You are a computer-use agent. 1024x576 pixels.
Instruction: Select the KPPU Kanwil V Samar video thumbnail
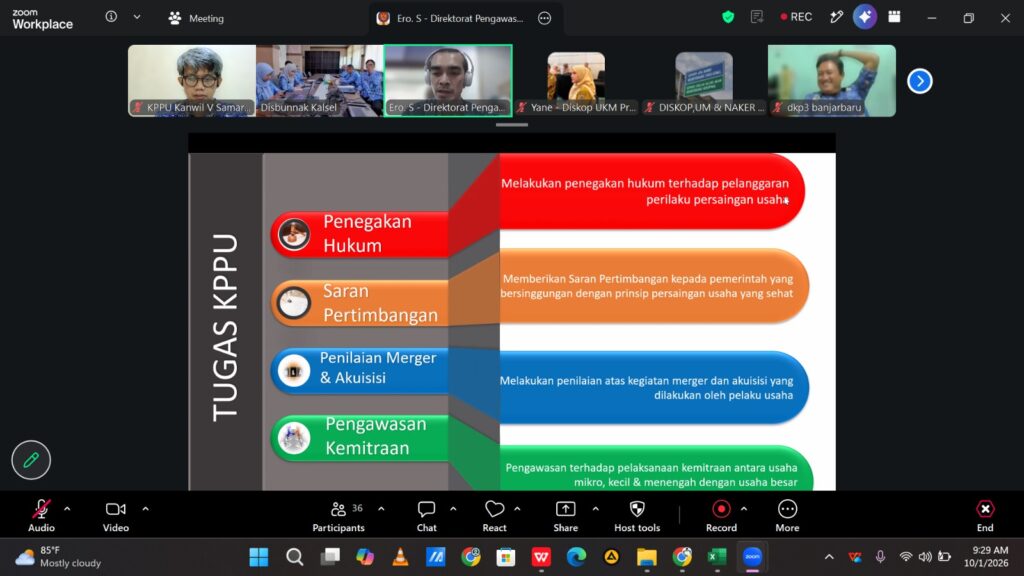[192, 81]
